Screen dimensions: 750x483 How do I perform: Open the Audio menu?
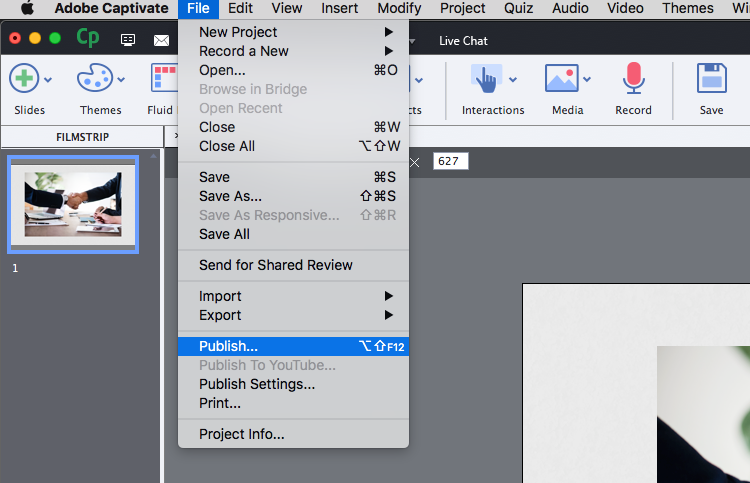tap(570, 8)
